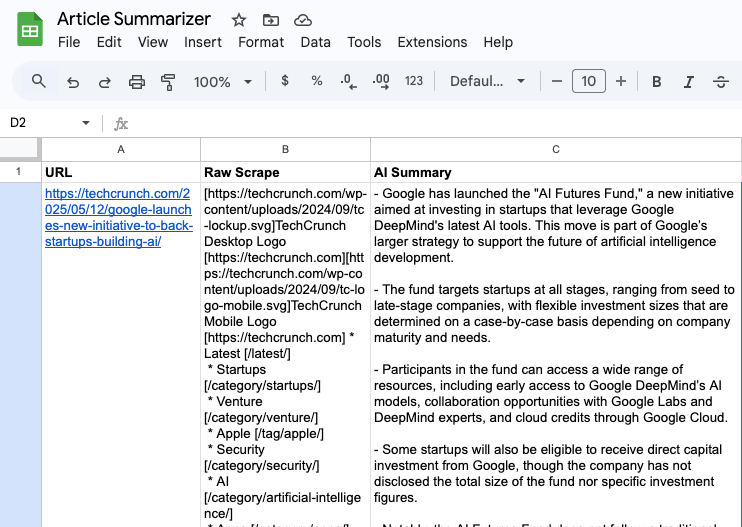Open more number formats 123
Viewport: 742px width, 527px height.
coord(414,81)
